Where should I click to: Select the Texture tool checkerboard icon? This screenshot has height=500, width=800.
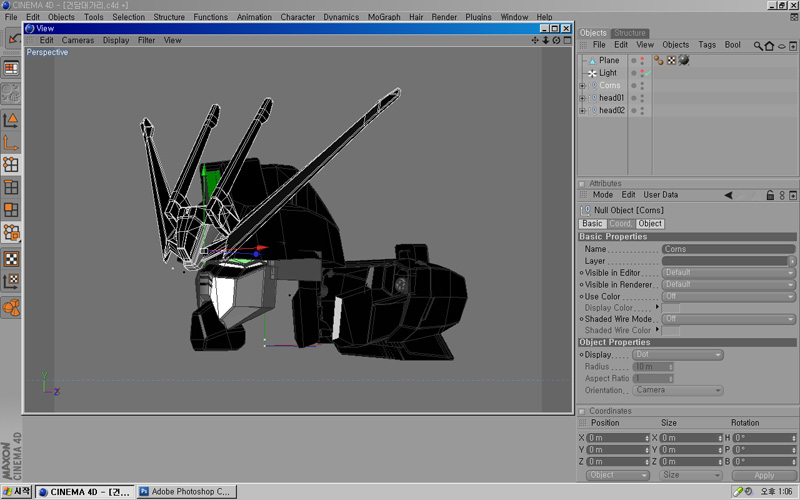pos(11,259)
